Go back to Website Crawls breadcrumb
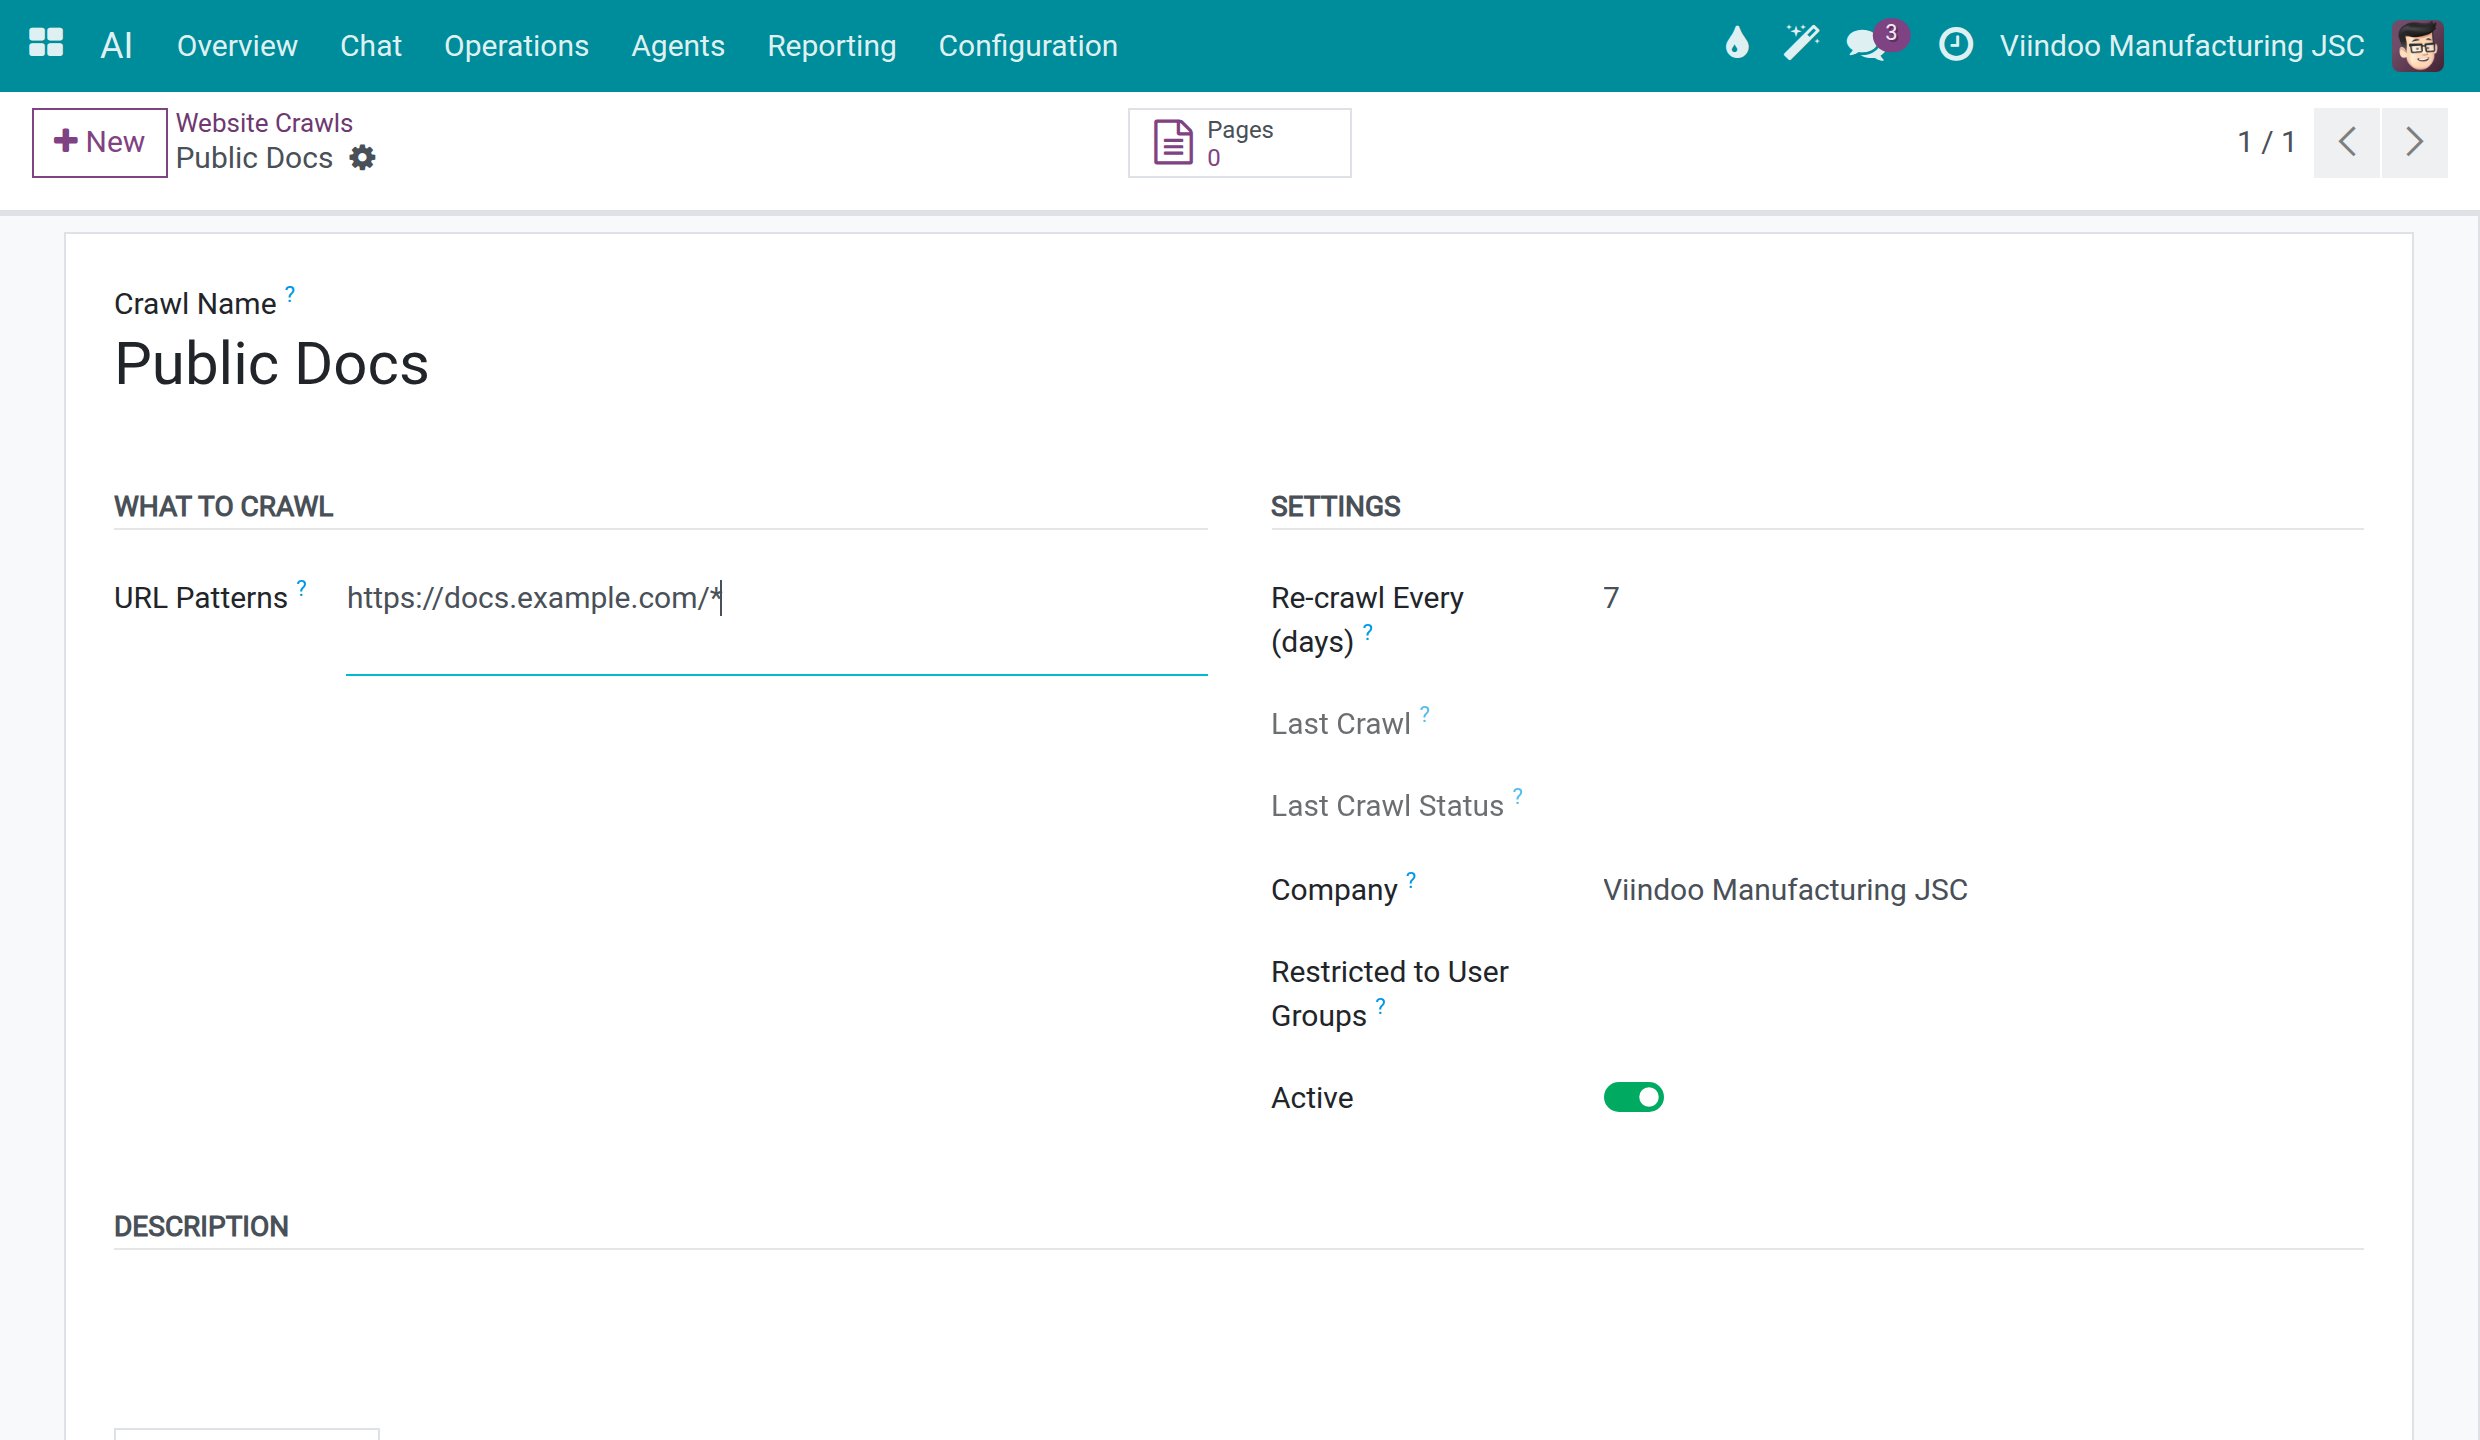The height and width of the screenshot is (1440, 2480). click(264, 123)
